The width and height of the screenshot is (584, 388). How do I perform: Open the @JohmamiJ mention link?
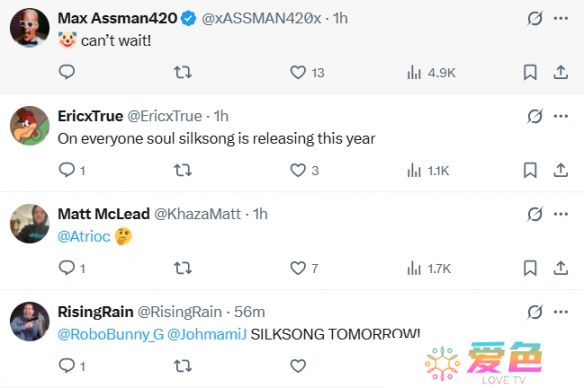coord(207,334)
